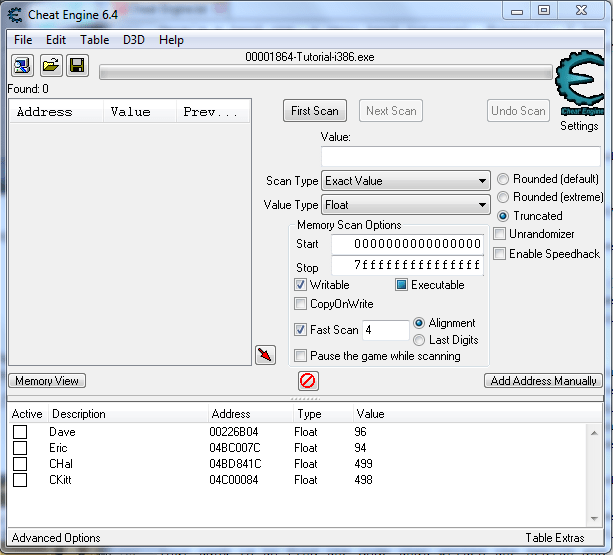This screenshot has height=555, width=613.
Task: Click the Cheat Engine logo for settings
Action: pos(580,82)
